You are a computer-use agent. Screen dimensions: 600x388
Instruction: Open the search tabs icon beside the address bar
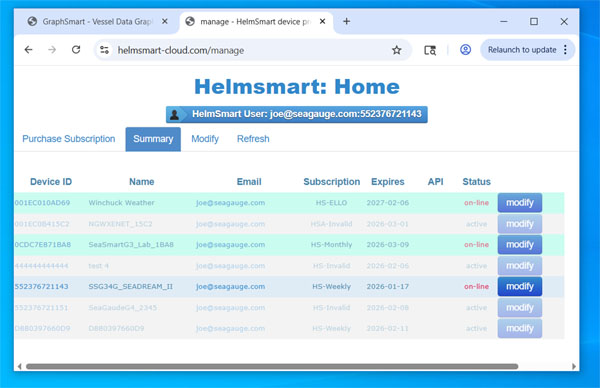(x=430, y=50)
